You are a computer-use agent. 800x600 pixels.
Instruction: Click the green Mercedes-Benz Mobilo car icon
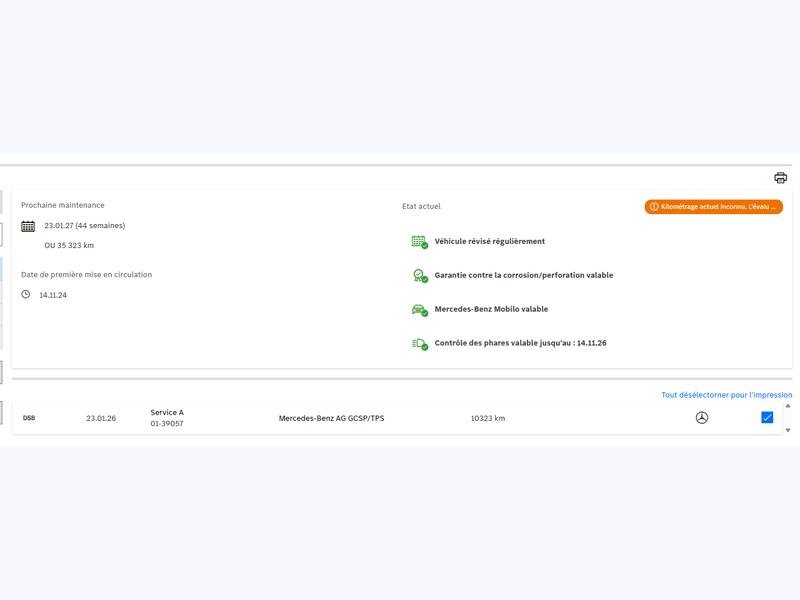click(x=419, y=310)
